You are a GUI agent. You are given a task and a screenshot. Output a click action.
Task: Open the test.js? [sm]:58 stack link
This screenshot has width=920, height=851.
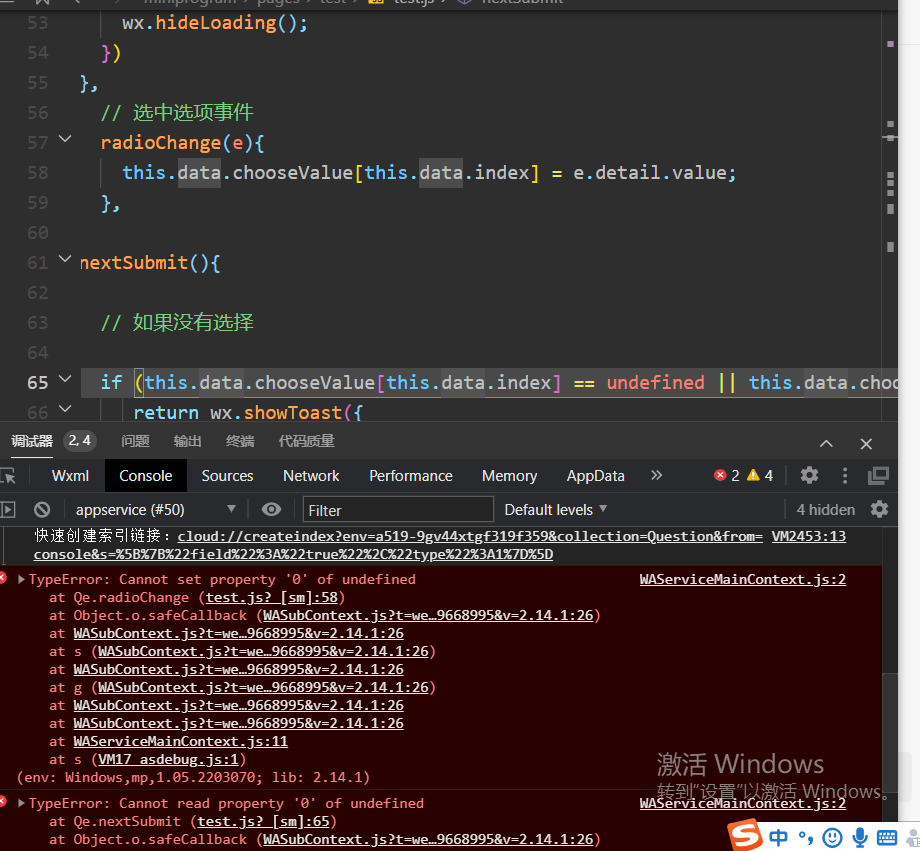coord(272,597)
